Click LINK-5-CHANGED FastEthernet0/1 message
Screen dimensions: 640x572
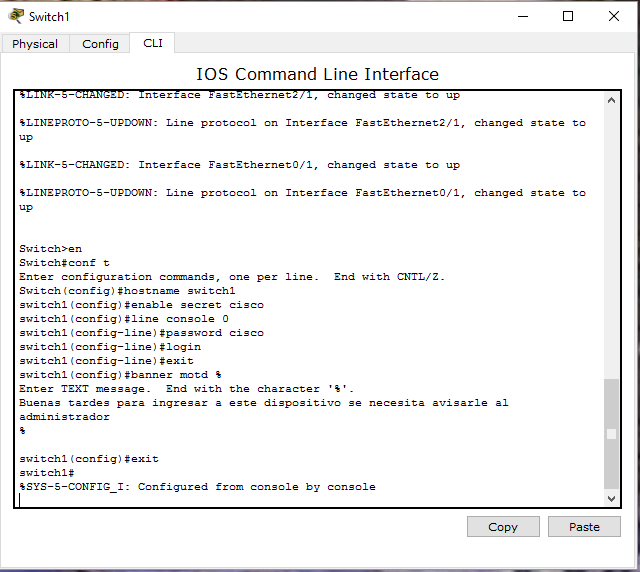[240, 165]
